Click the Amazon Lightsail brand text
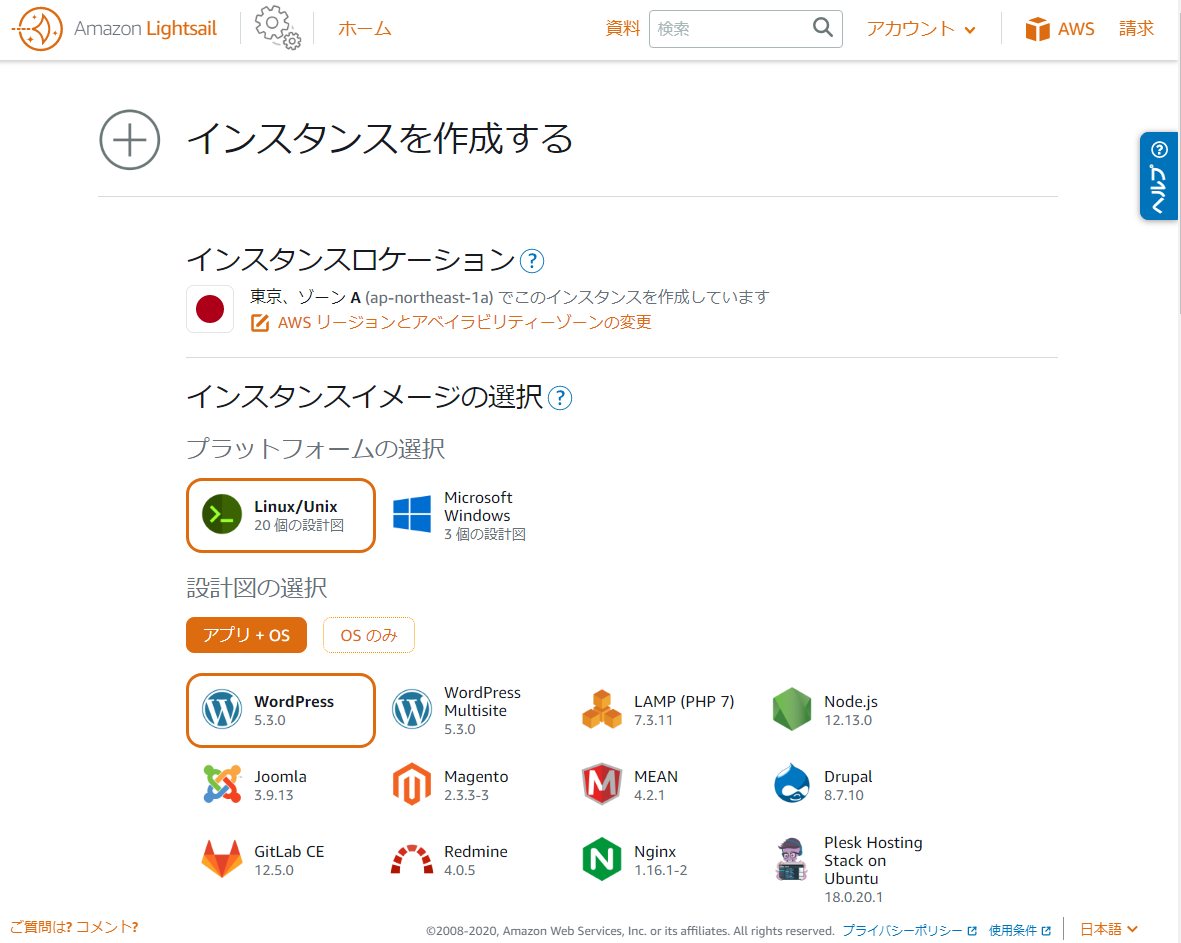 (x=145, y=29)
